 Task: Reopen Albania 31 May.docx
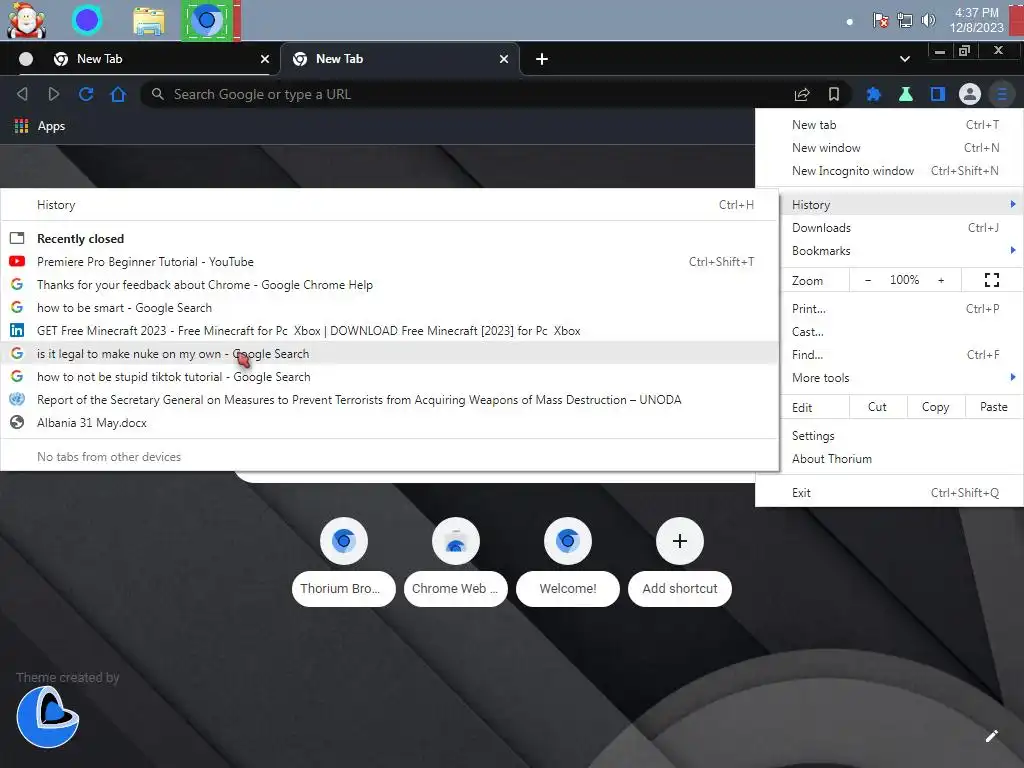point(389,423)
